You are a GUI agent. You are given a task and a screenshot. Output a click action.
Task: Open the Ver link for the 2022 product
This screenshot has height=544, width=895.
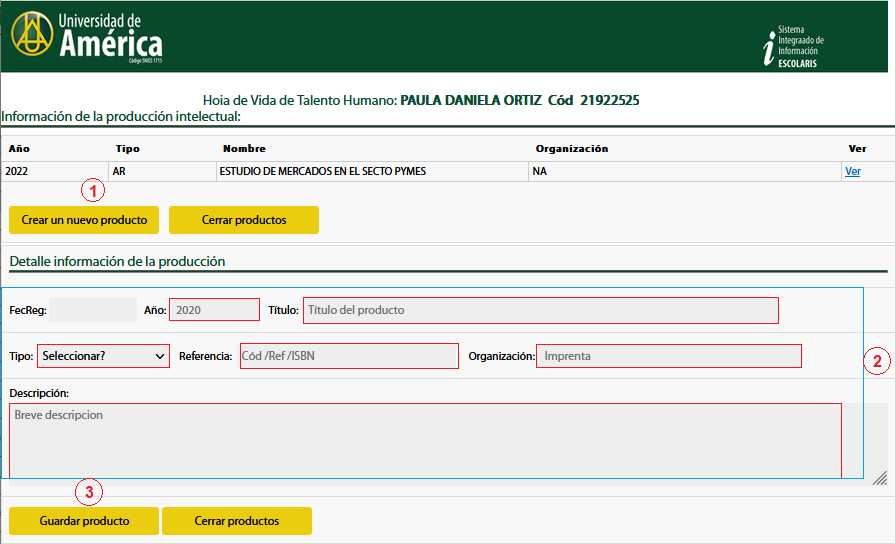[x=852, y=171]
